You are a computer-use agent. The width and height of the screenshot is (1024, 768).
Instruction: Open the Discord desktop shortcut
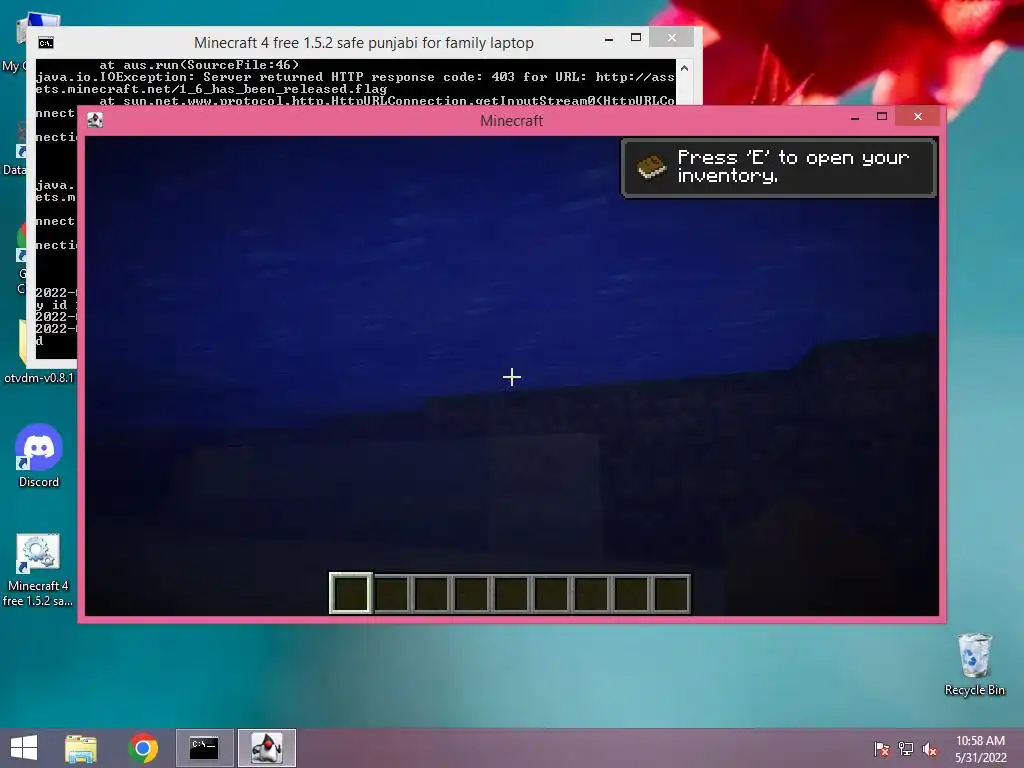[39, 456]
